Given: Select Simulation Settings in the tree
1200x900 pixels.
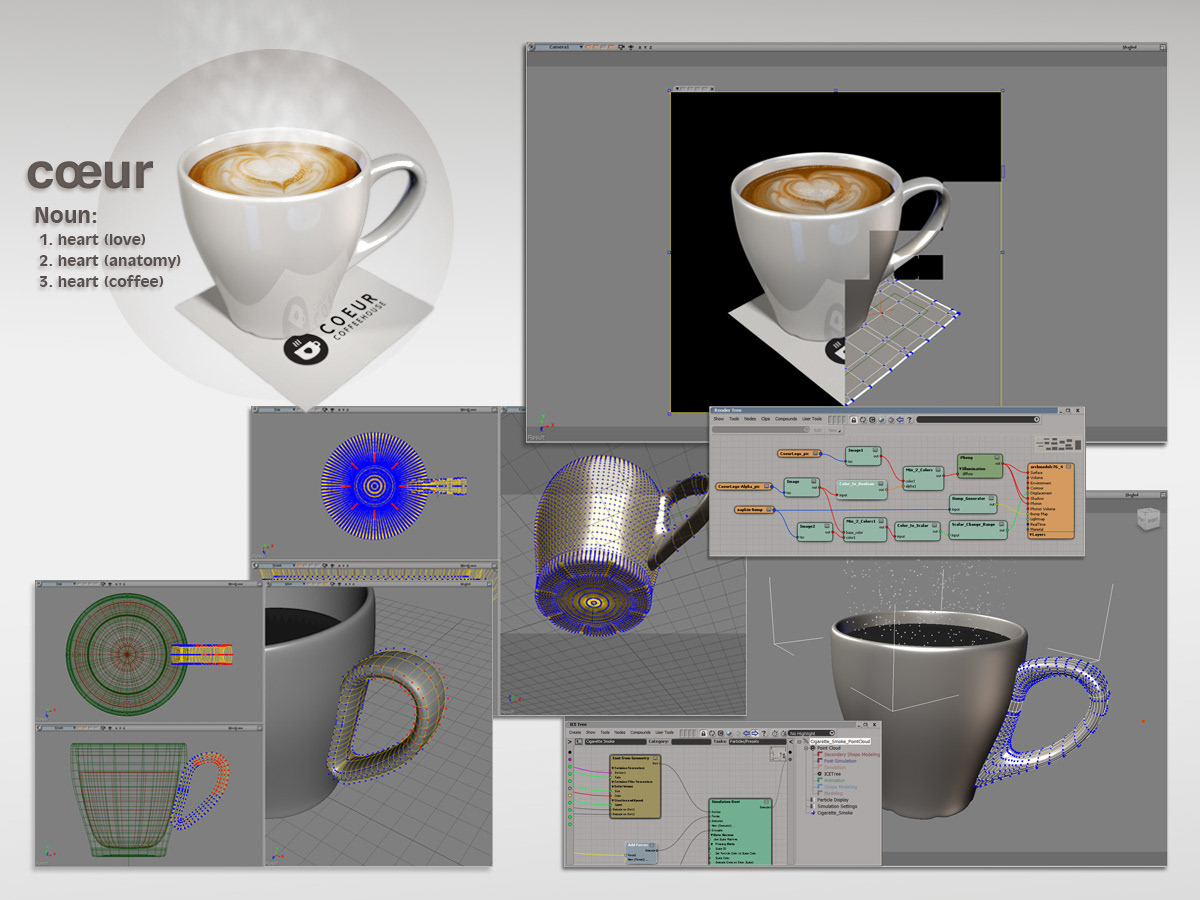Looking at the screenshot, I should click(x=837, y=806).
